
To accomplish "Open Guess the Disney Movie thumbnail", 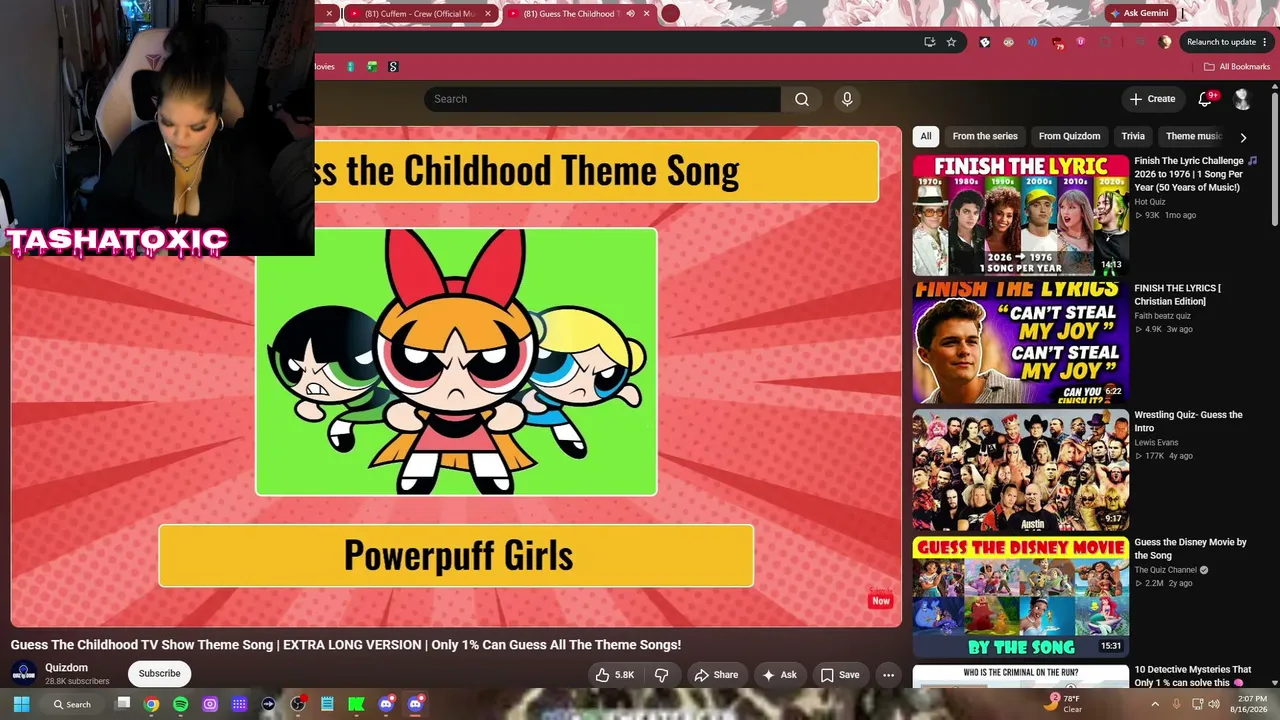I will coord(1020,597).
